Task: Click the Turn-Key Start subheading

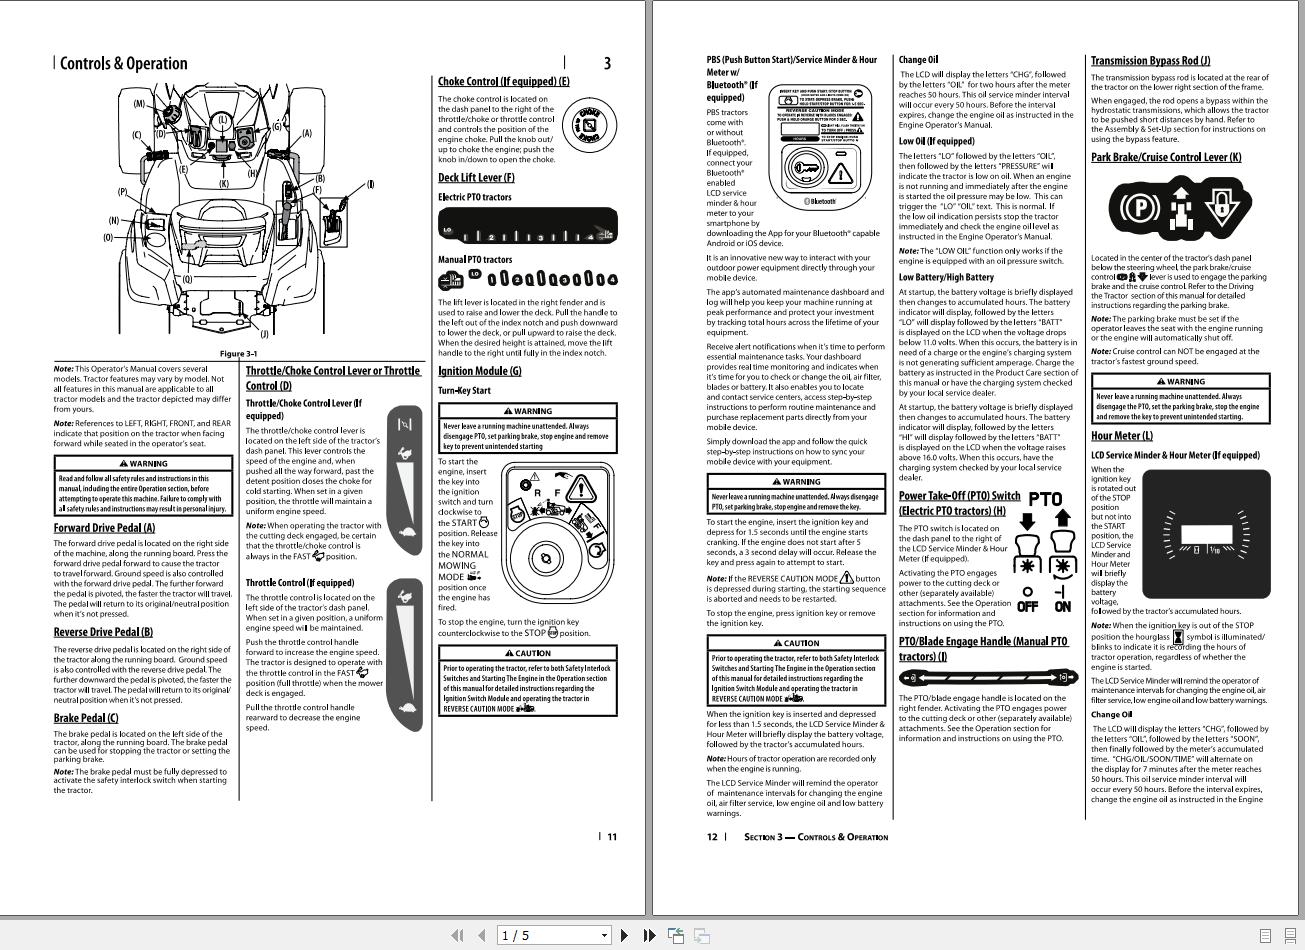Action: (x=464, y=391)
